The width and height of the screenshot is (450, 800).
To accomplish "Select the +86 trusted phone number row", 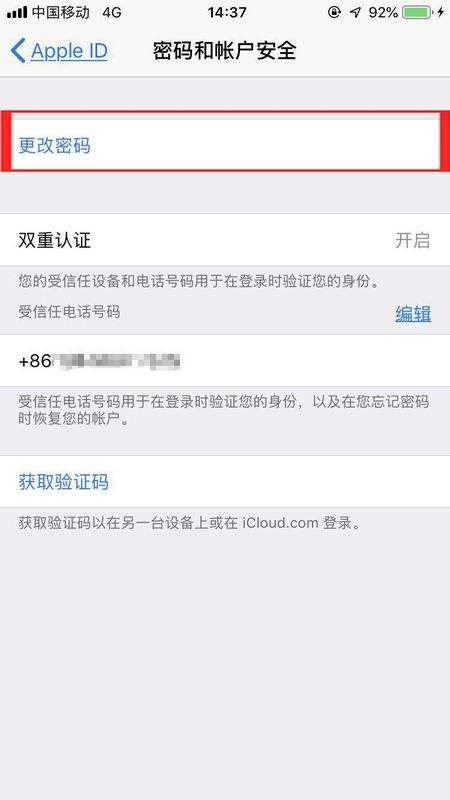I will pos(225,361).
